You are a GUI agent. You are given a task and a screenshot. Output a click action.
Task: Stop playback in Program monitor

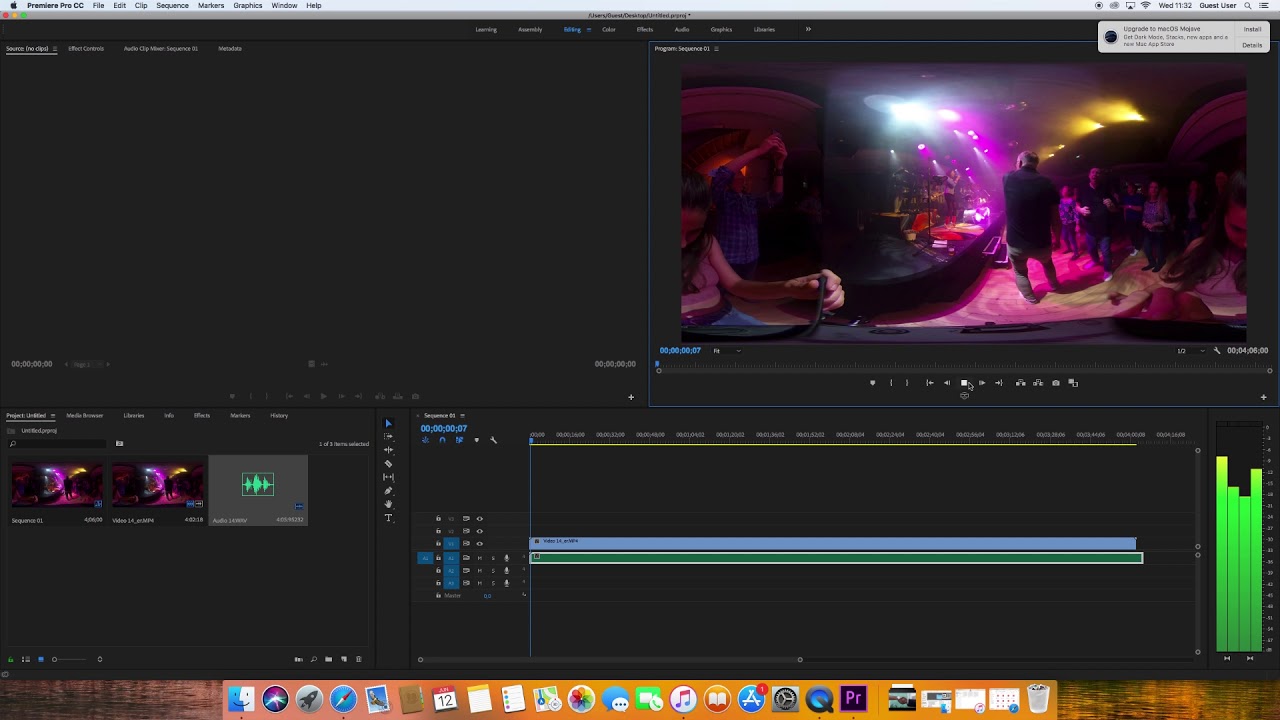(964, 383)
